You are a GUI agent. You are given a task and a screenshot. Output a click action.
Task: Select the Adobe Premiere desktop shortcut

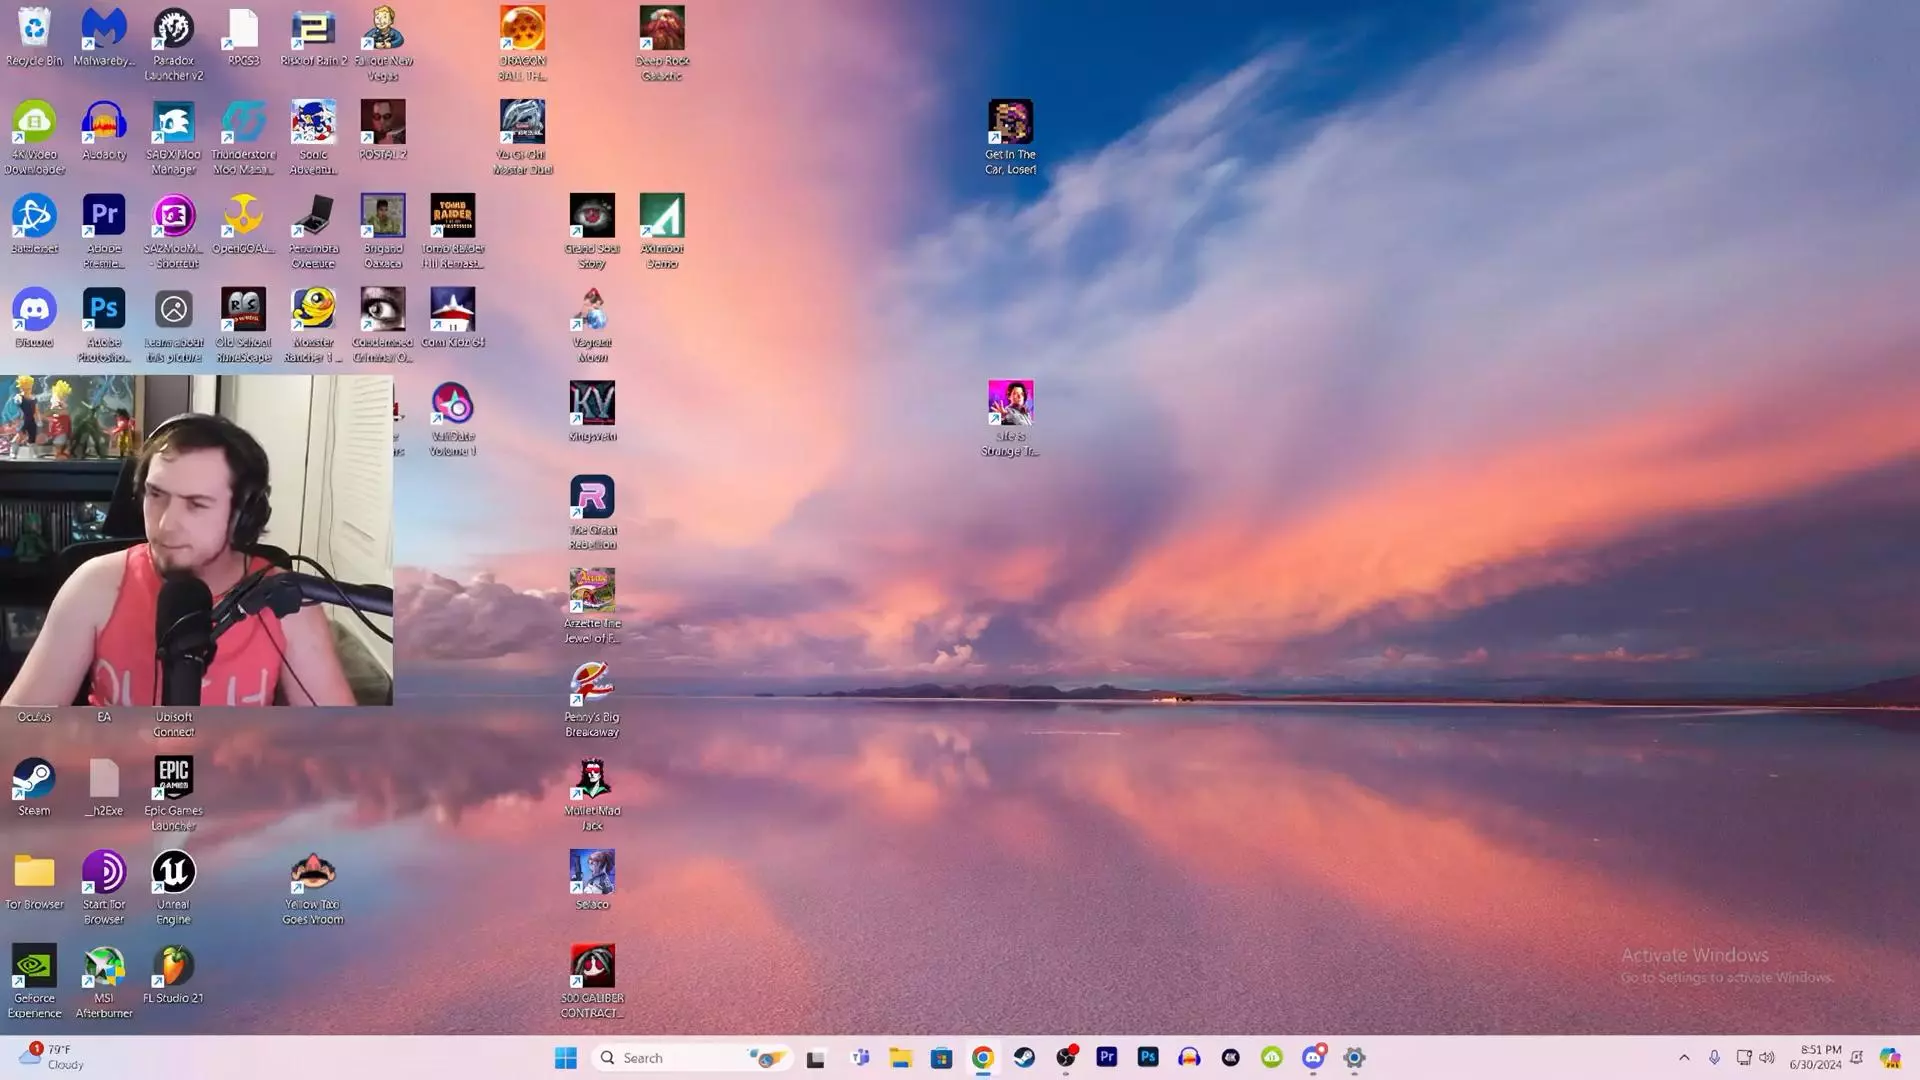[x=104, y=232]
